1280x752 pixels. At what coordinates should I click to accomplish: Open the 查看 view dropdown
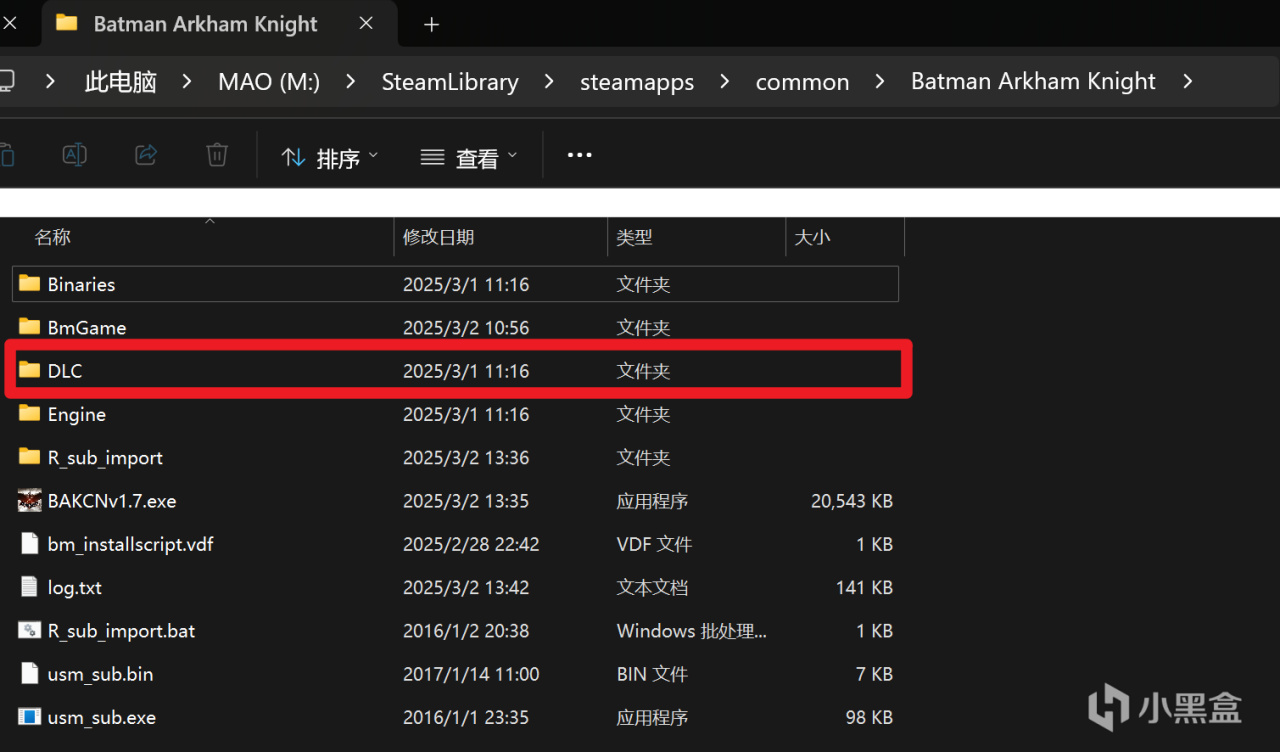point(469,157)
